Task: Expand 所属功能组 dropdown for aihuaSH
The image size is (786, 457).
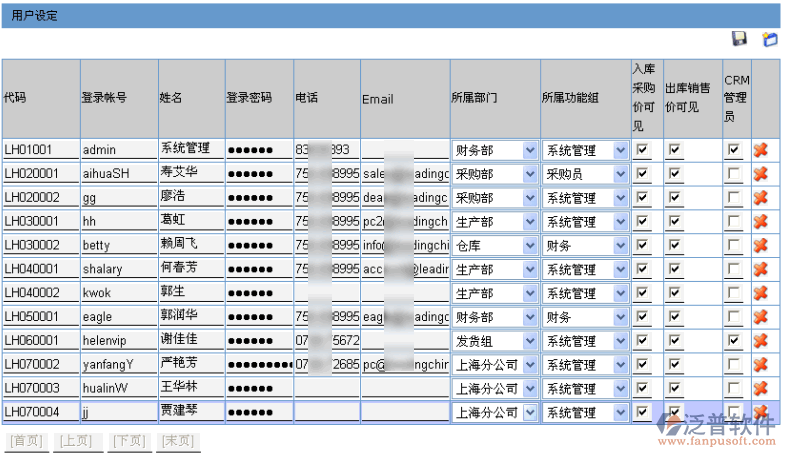Action: [x=620, y=174]
